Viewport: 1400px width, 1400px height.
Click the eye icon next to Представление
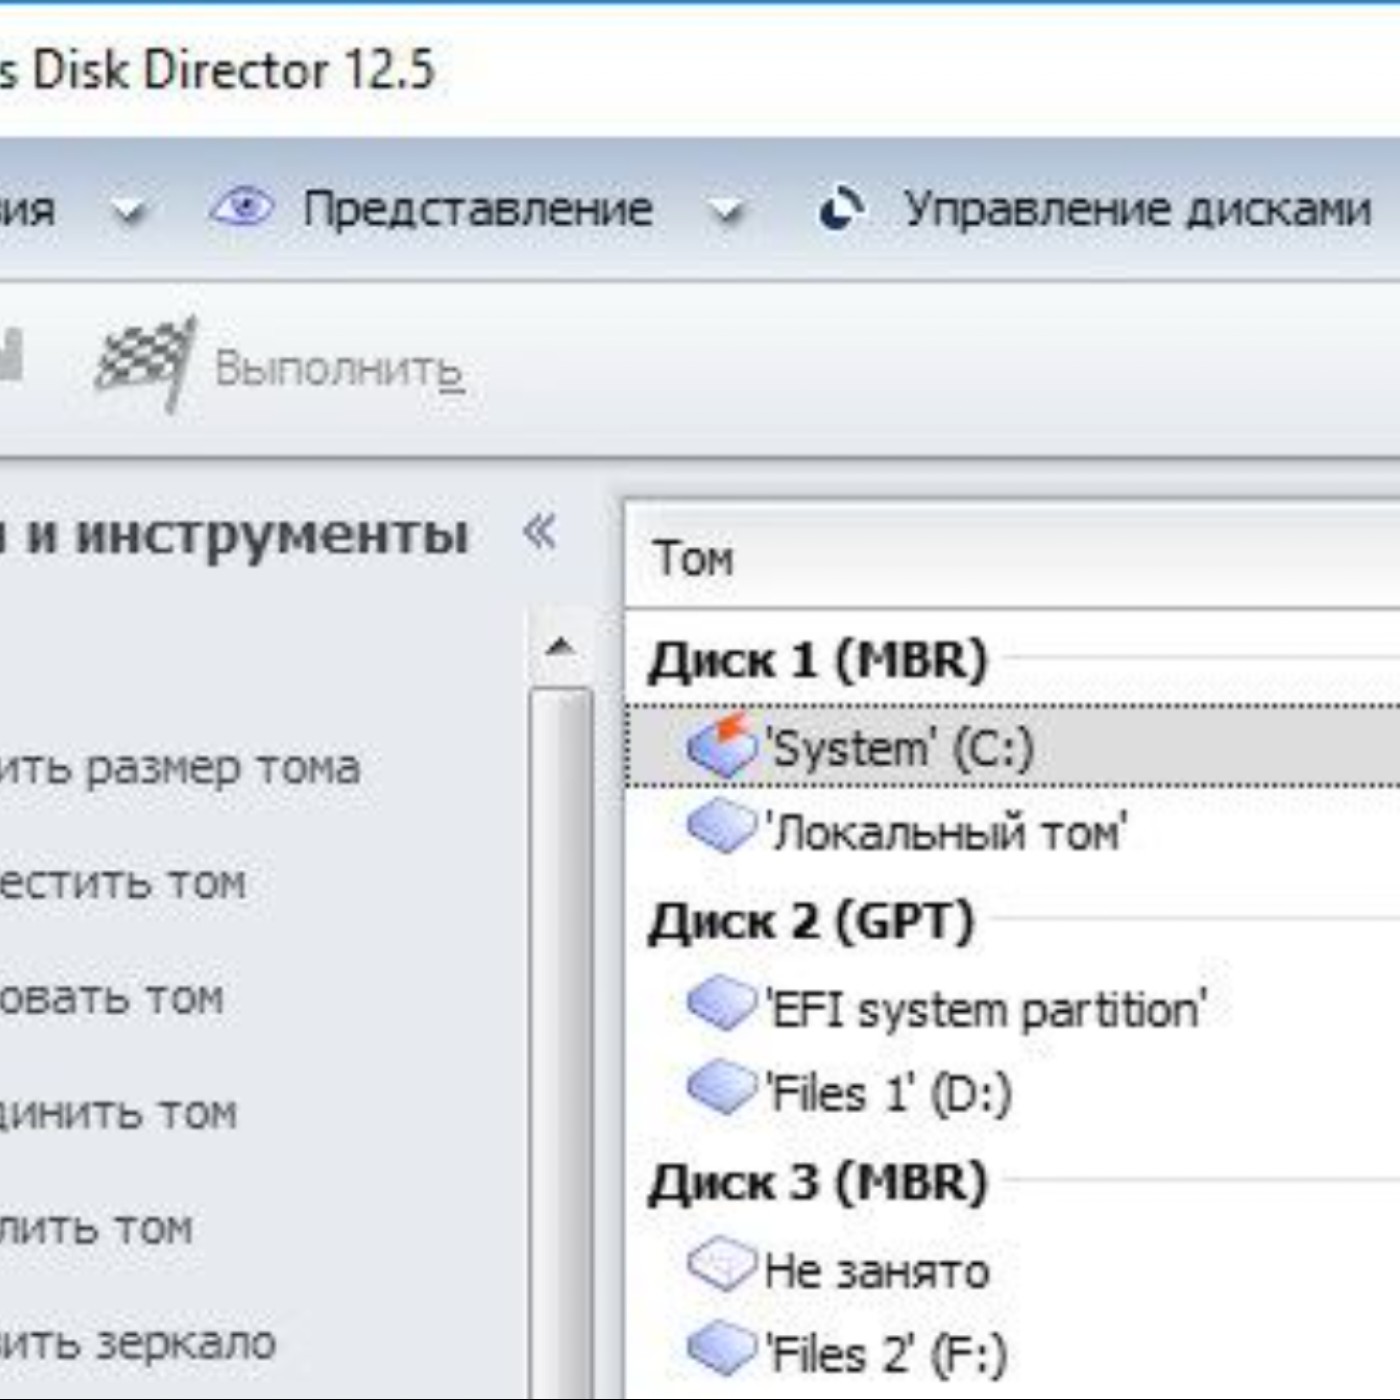[x=242, y=208]
